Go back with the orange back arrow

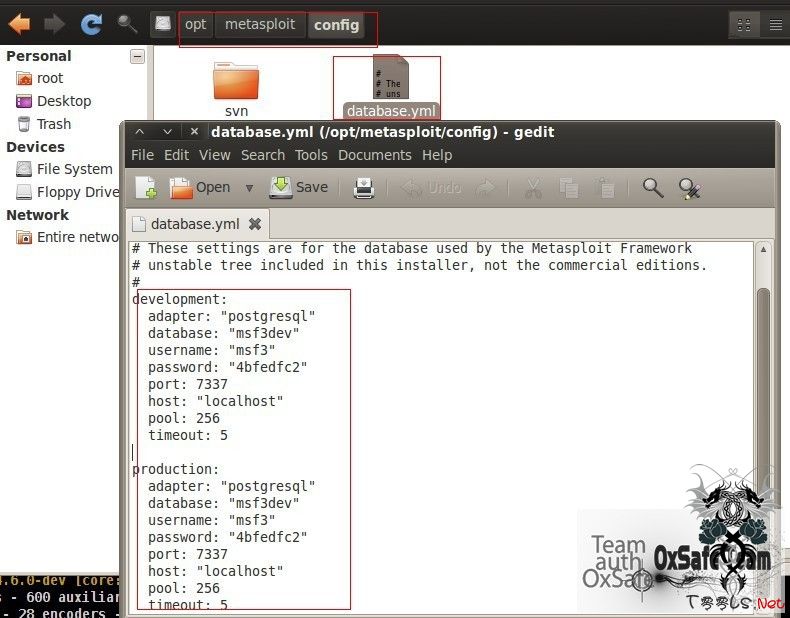(20, 24)
